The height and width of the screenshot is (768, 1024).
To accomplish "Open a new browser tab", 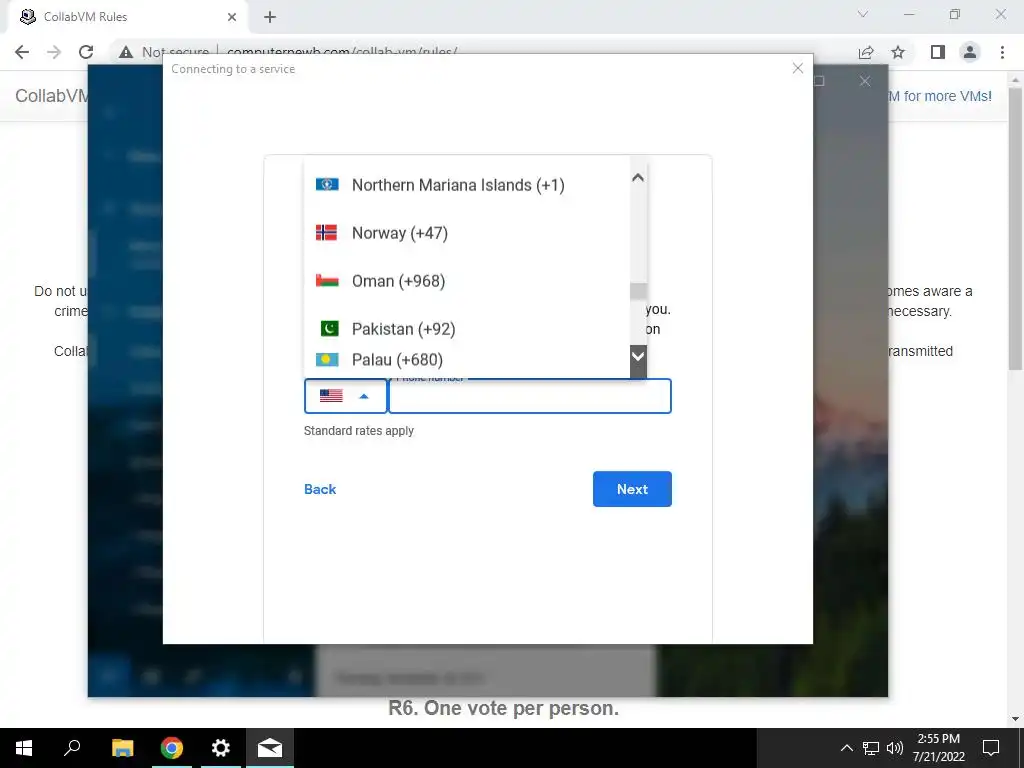I will (x=270, y=17).
